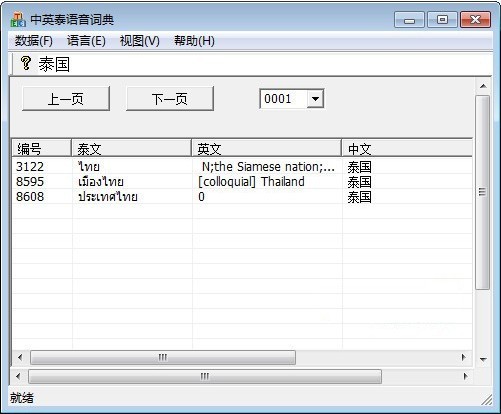Select row number 8608
The width and height of the screenshot is (501, 414).
[30, 197]
